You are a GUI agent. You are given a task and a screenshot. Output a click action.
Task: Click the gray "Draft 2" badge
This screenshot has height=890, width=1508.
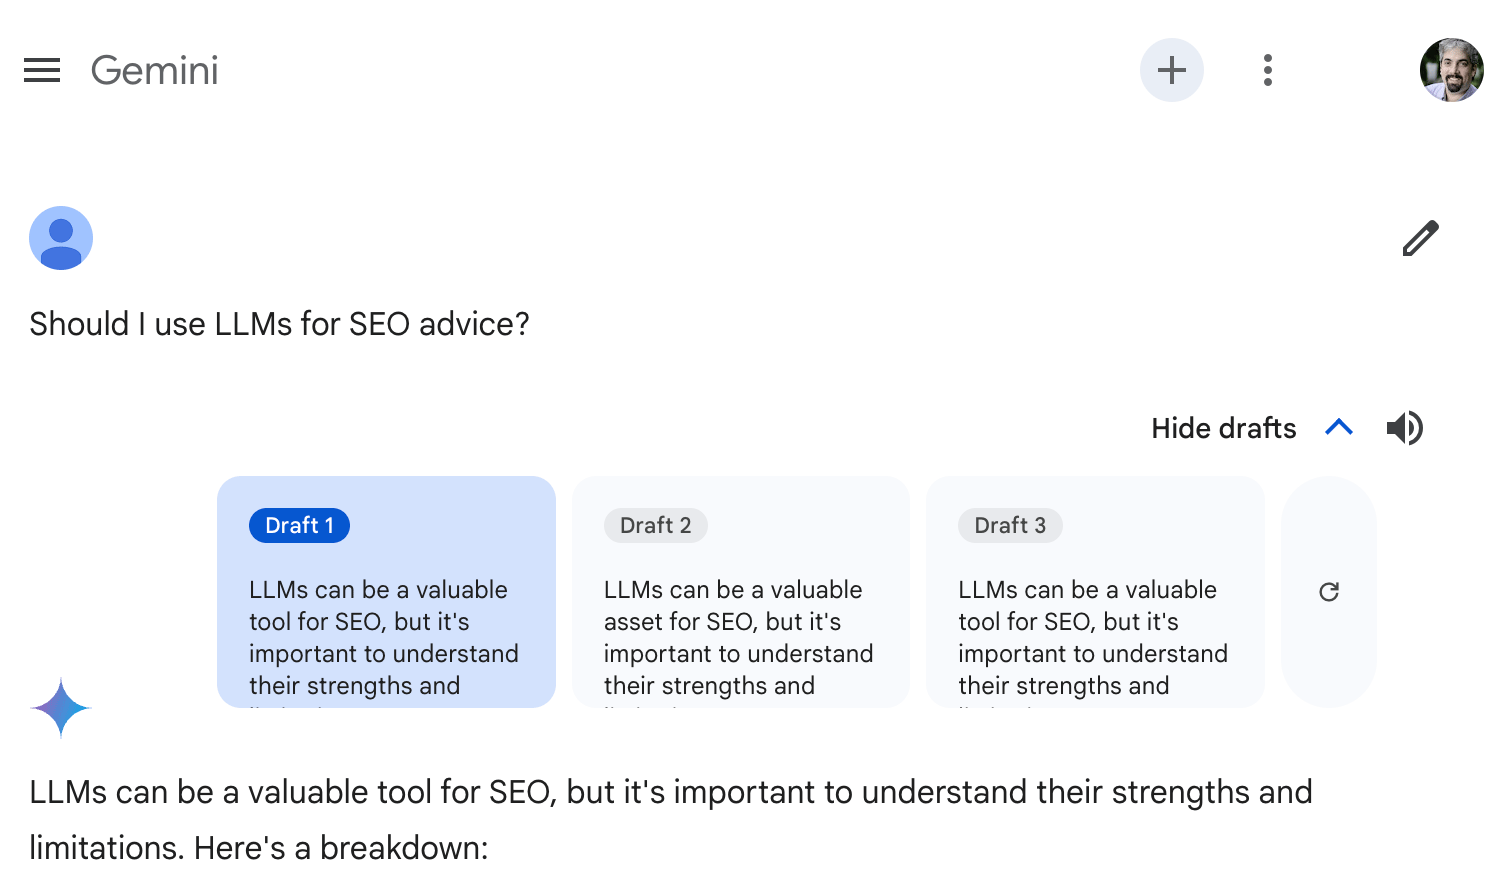[655, 525]
